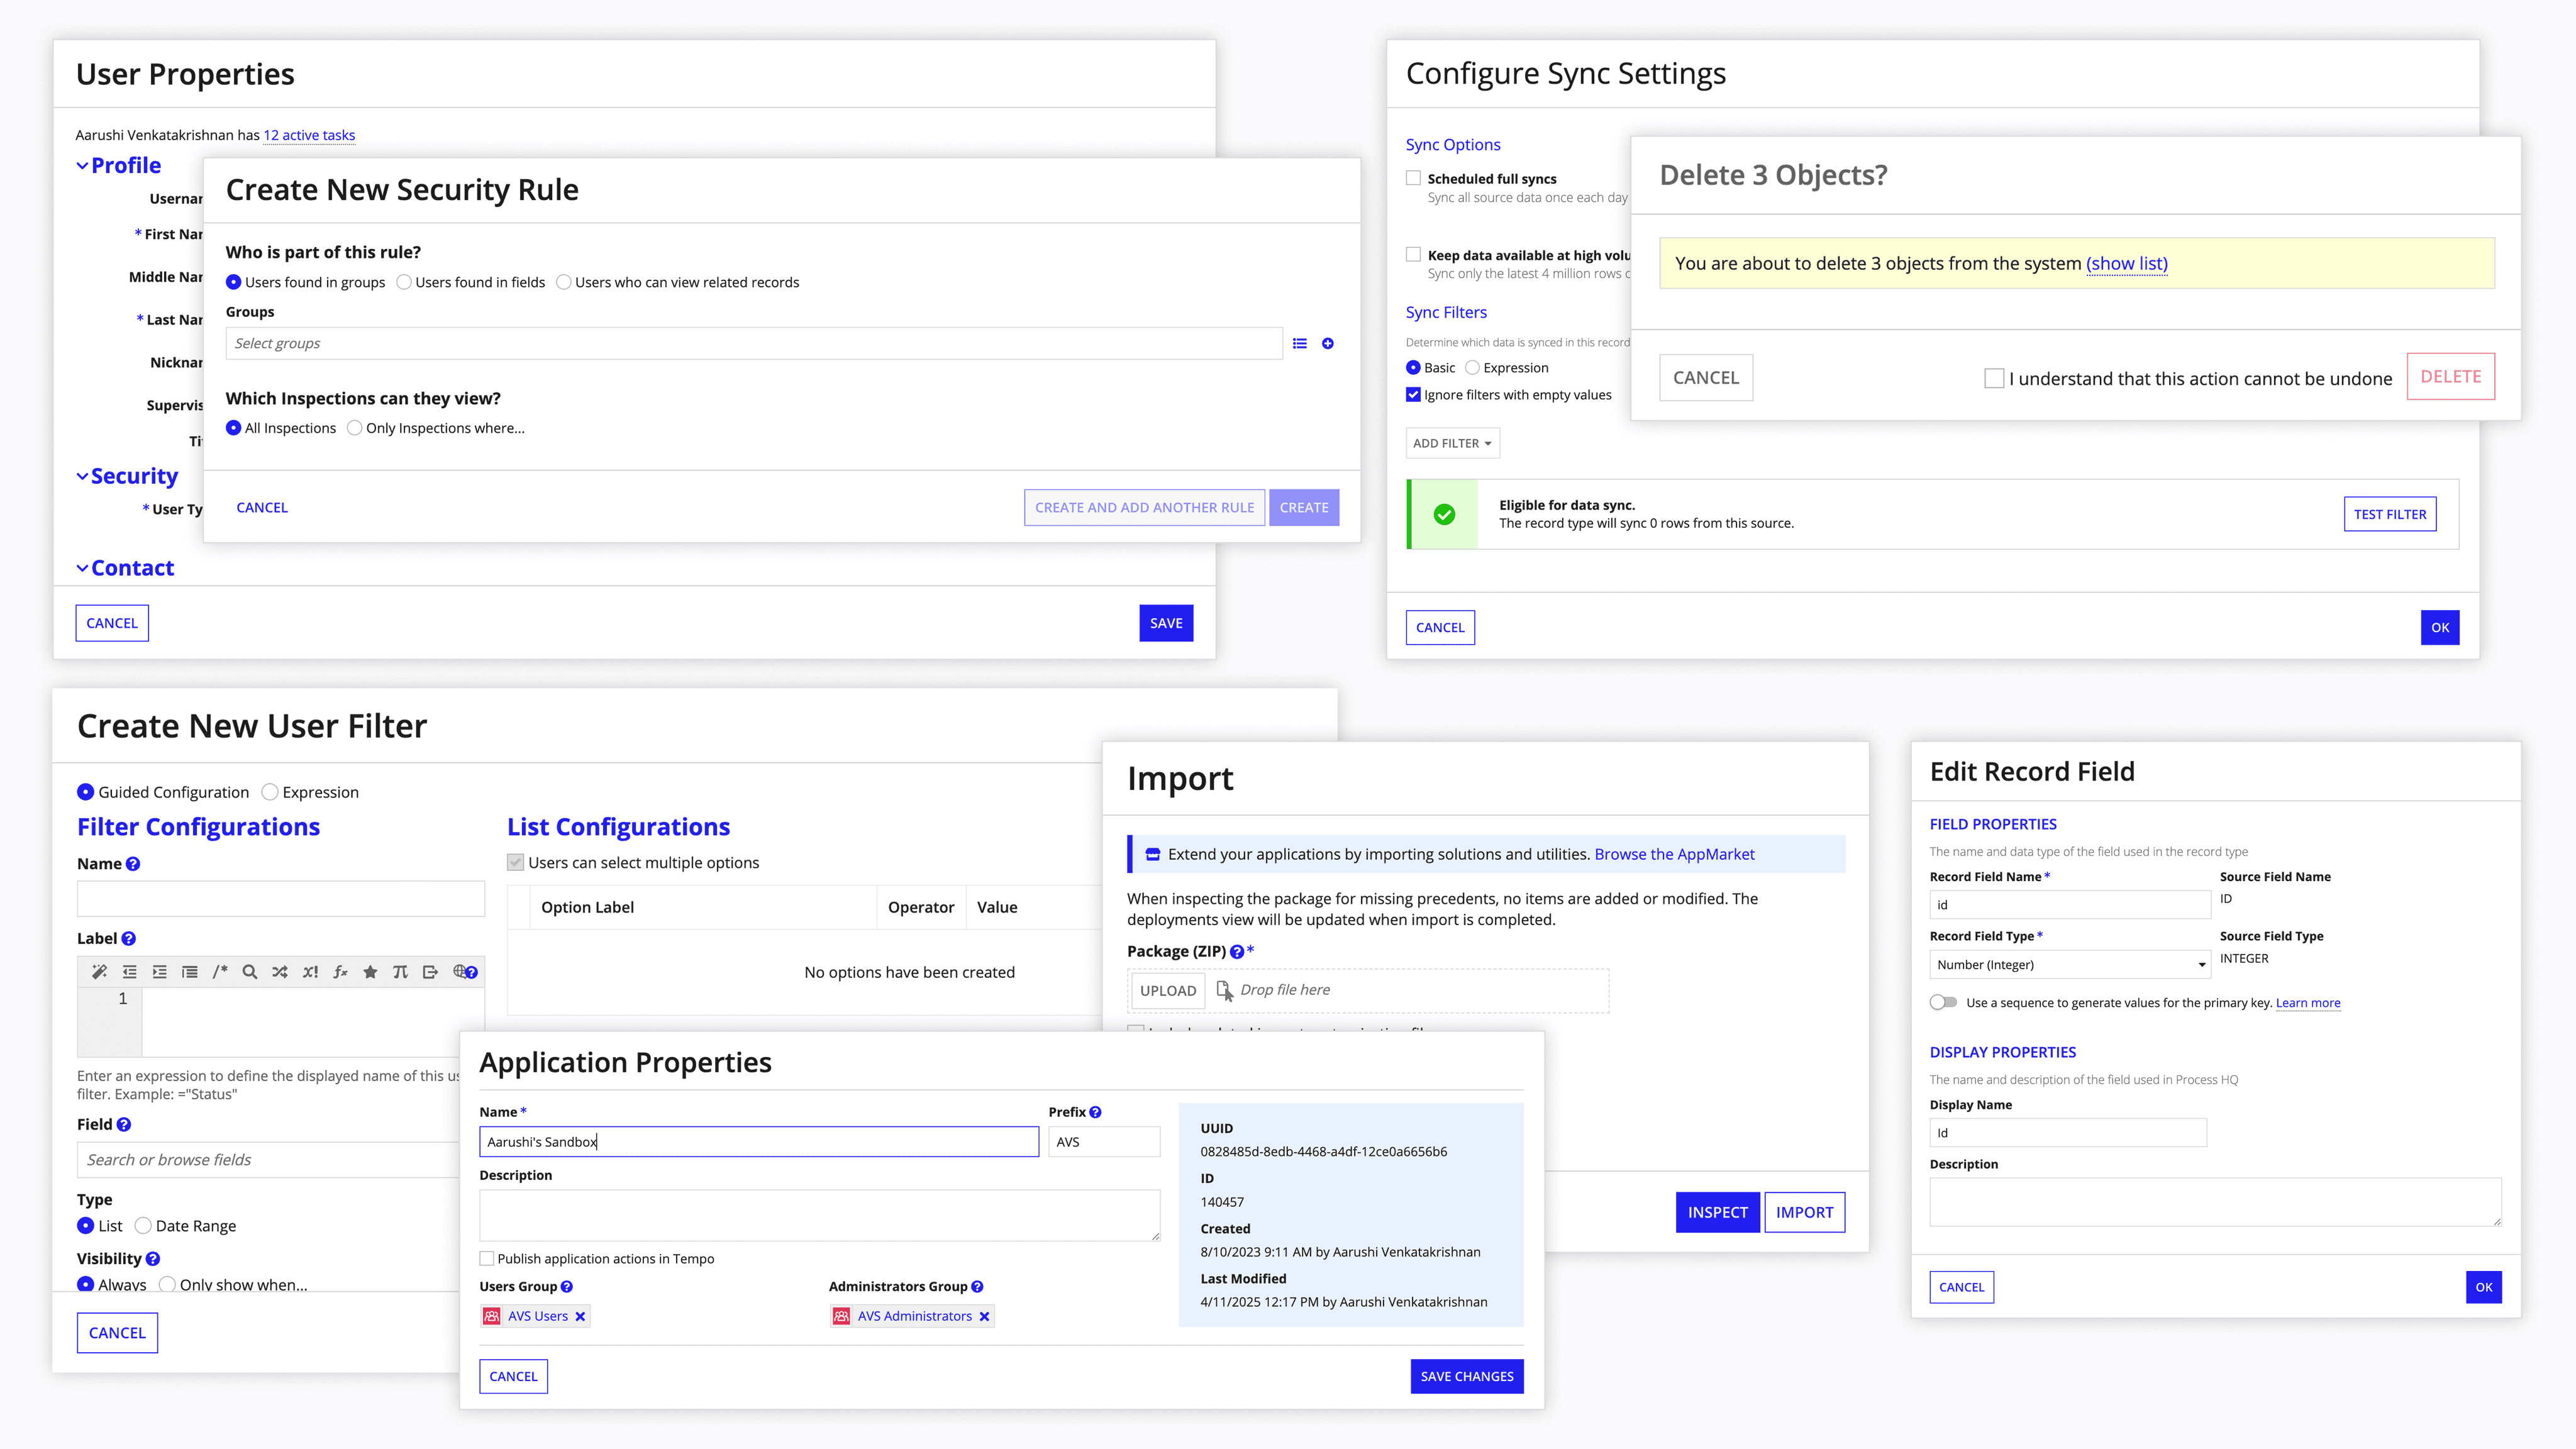This screenshot has width=2576, height=1449.
Task: Click the comment /* icon in expression toolbar
Action: [220, 971]
